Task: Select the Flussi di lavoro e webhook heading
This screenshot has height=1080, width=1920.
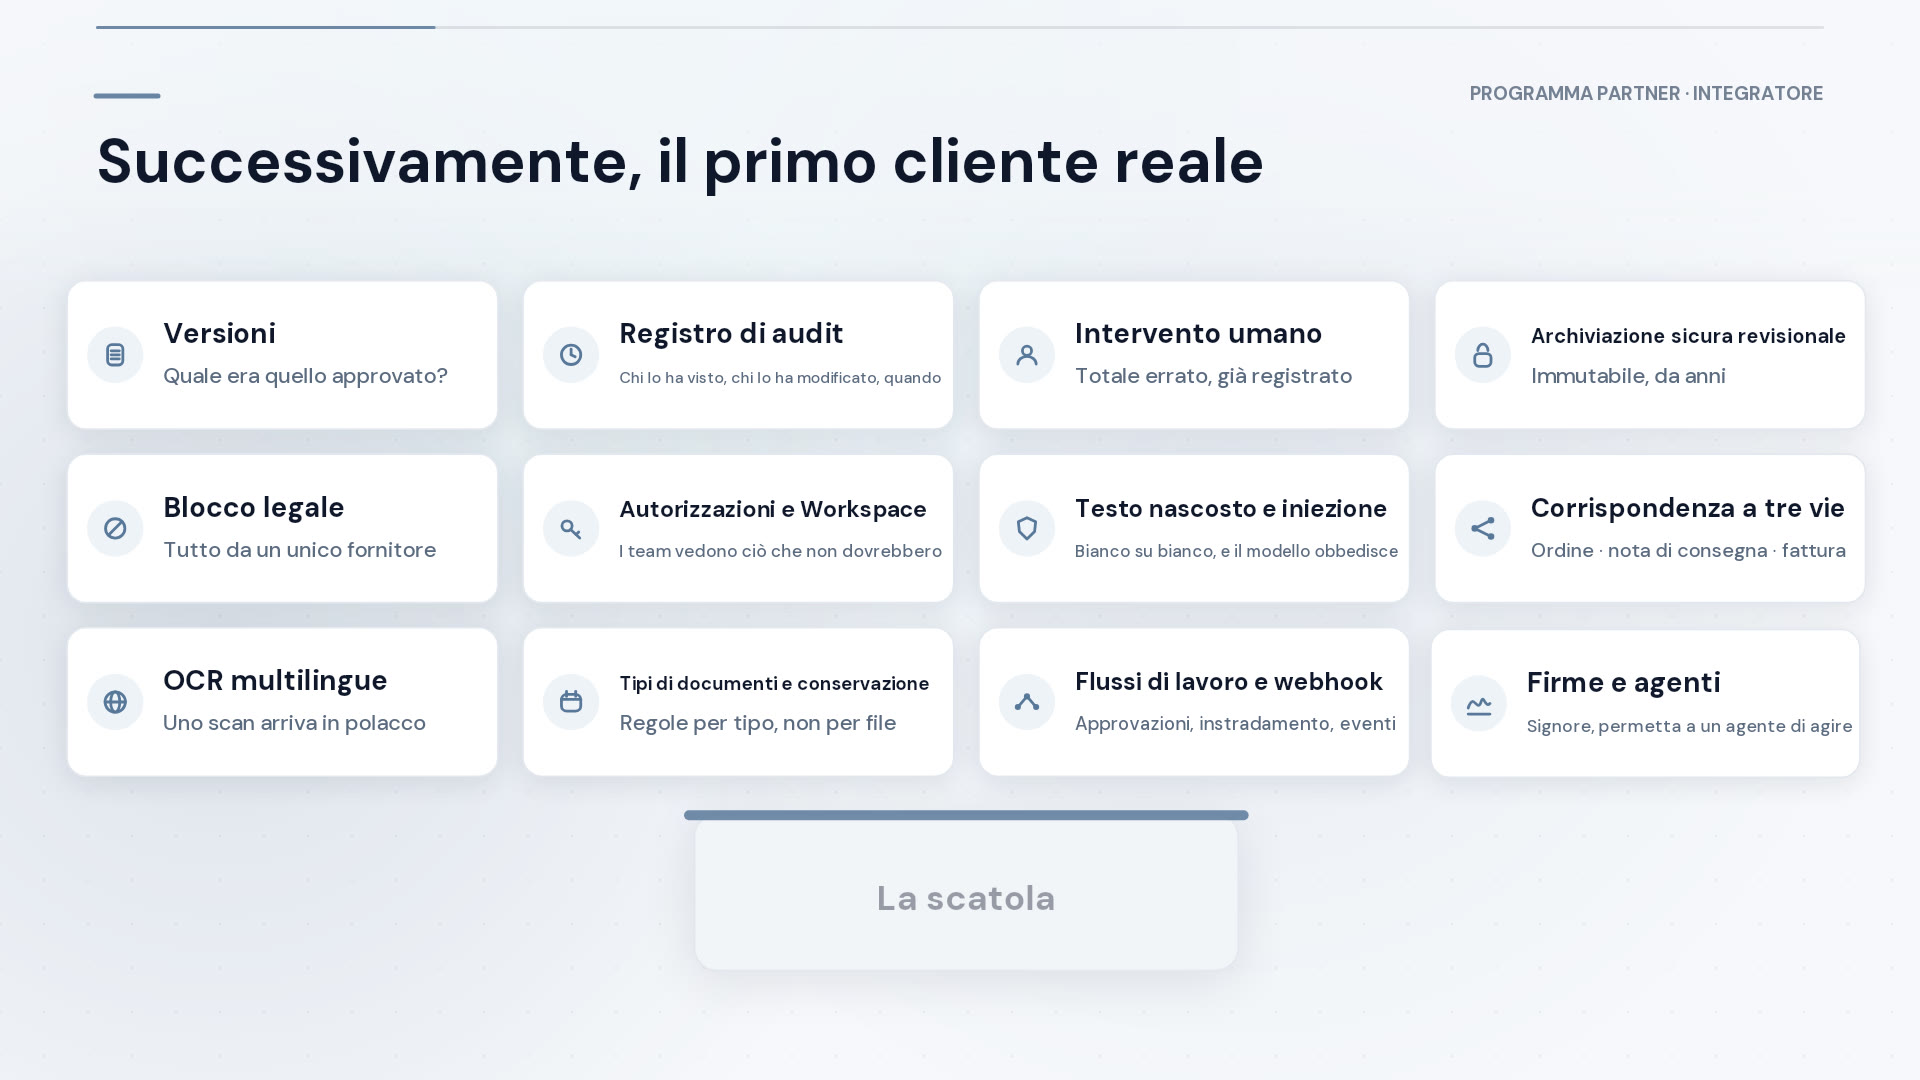Action: (x=1229, y=681)
